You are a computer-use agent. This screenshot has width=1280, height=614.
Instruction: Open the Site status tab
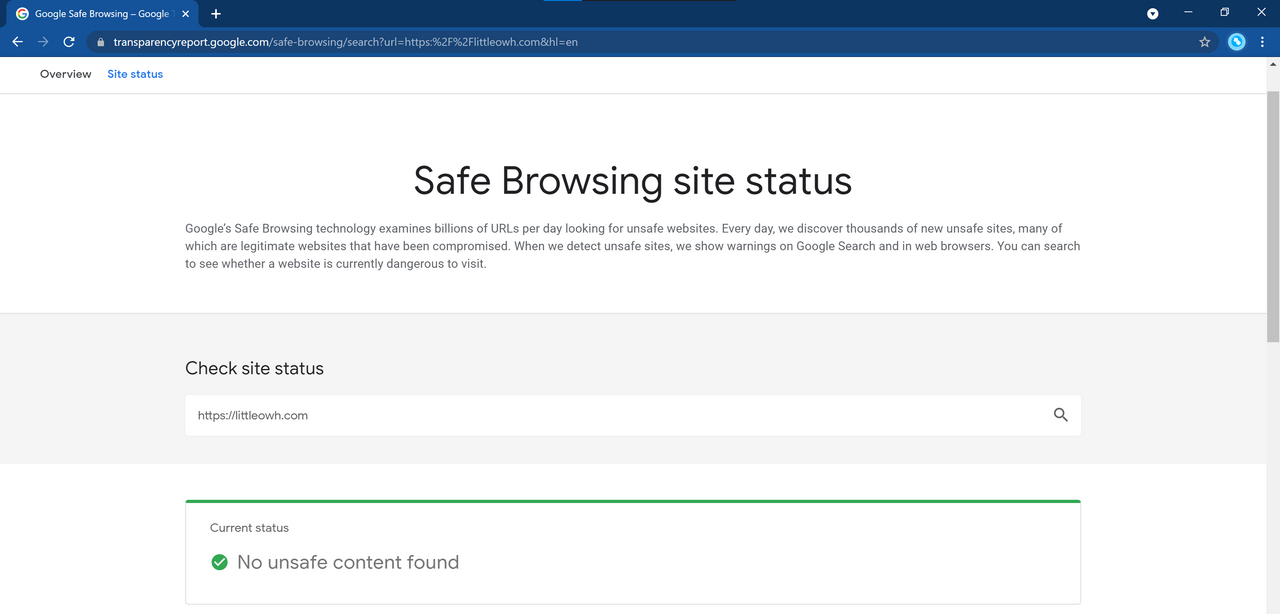point(135,74)
